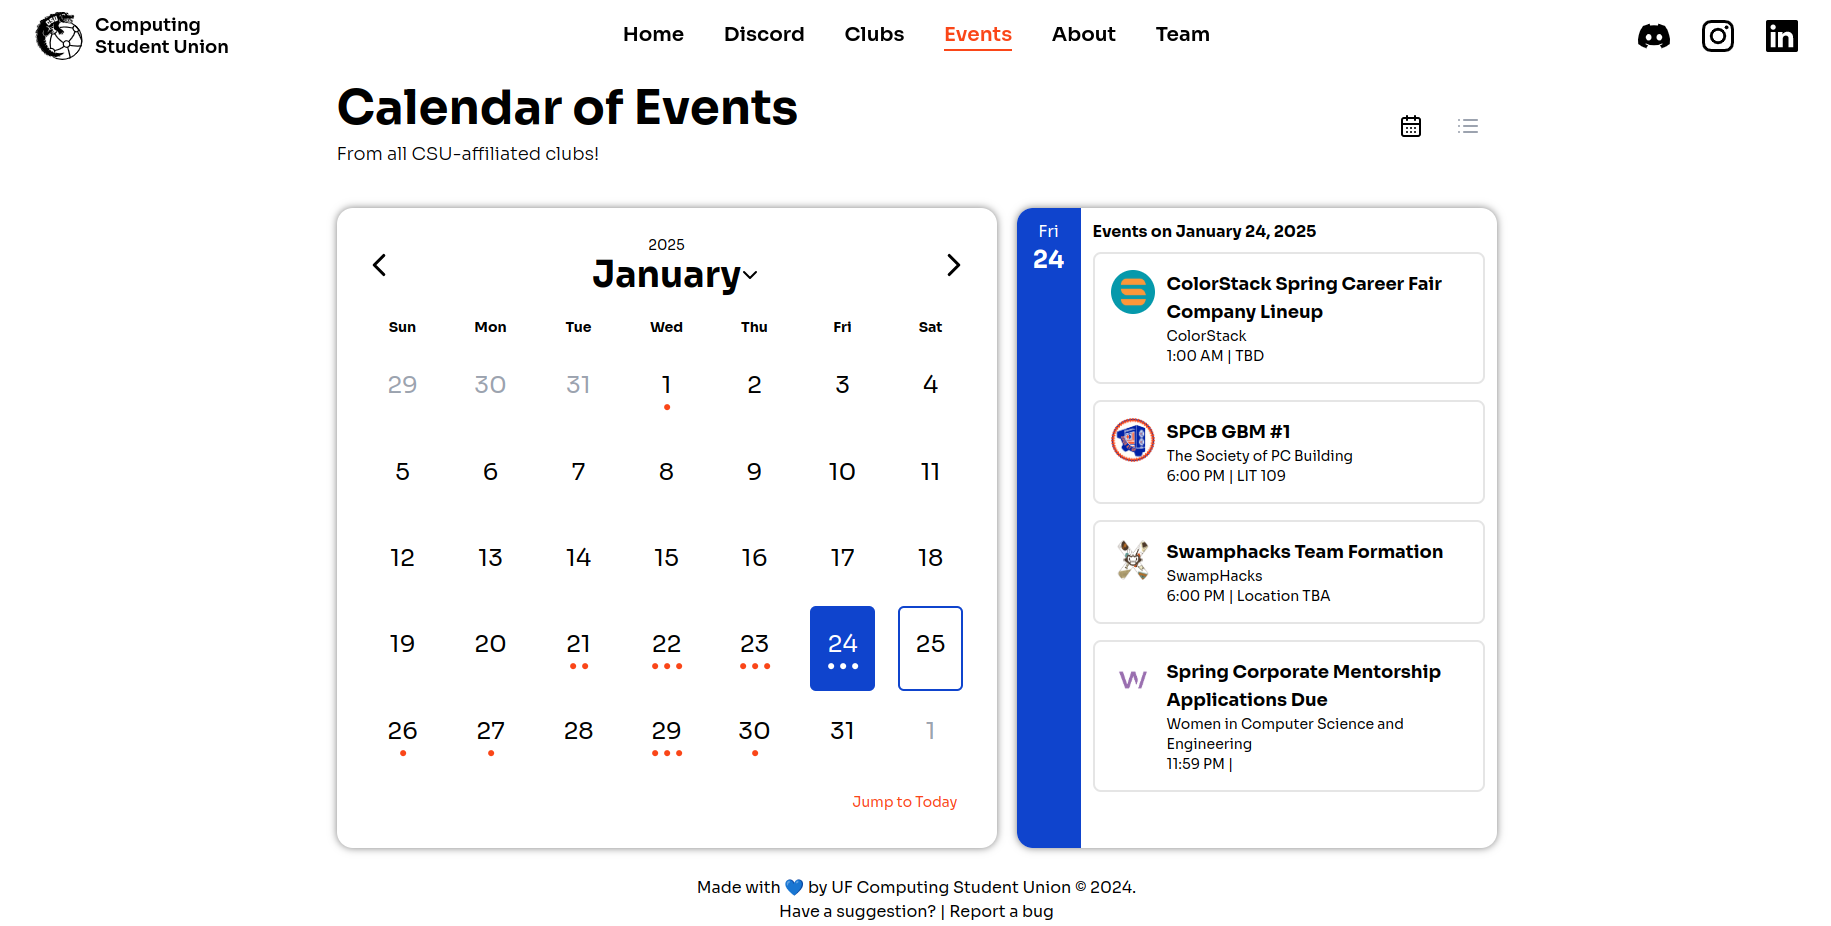Open the Clubs navigation item

tap(873, 34)
